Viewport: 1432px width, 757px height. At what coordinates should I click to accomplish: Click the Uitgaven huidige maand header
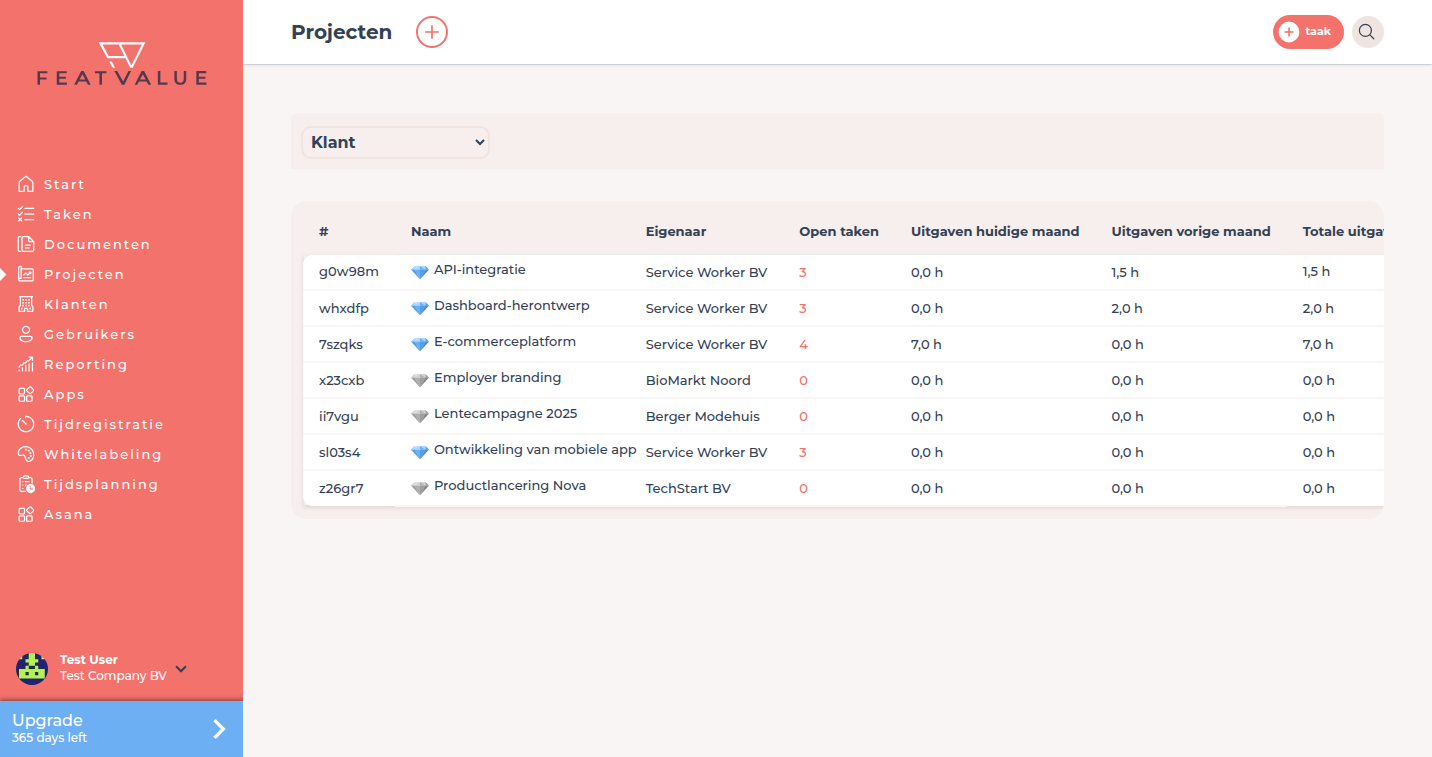(x=995, y=232)
